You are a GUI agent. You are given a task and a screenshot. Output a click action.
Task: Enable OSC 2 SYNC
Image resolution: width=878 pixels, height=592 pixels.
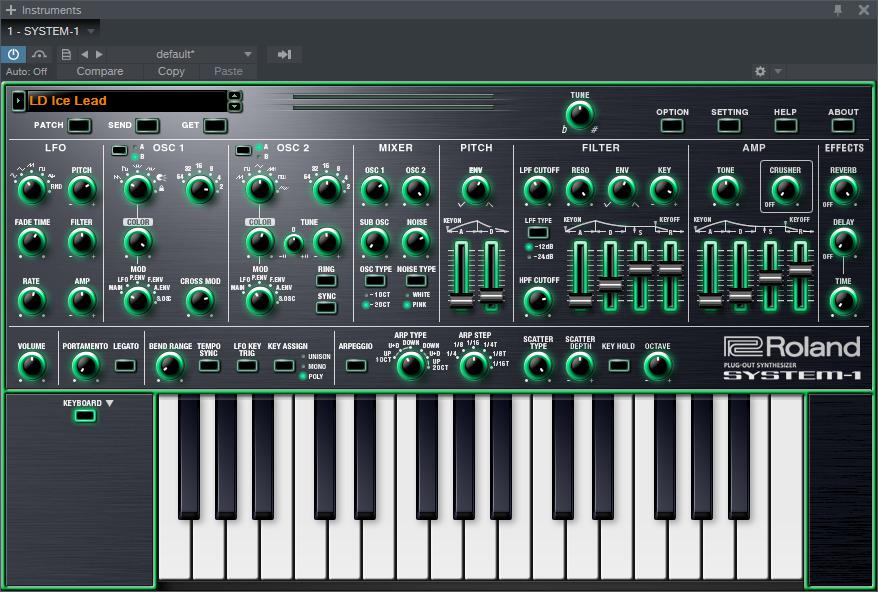324,308
